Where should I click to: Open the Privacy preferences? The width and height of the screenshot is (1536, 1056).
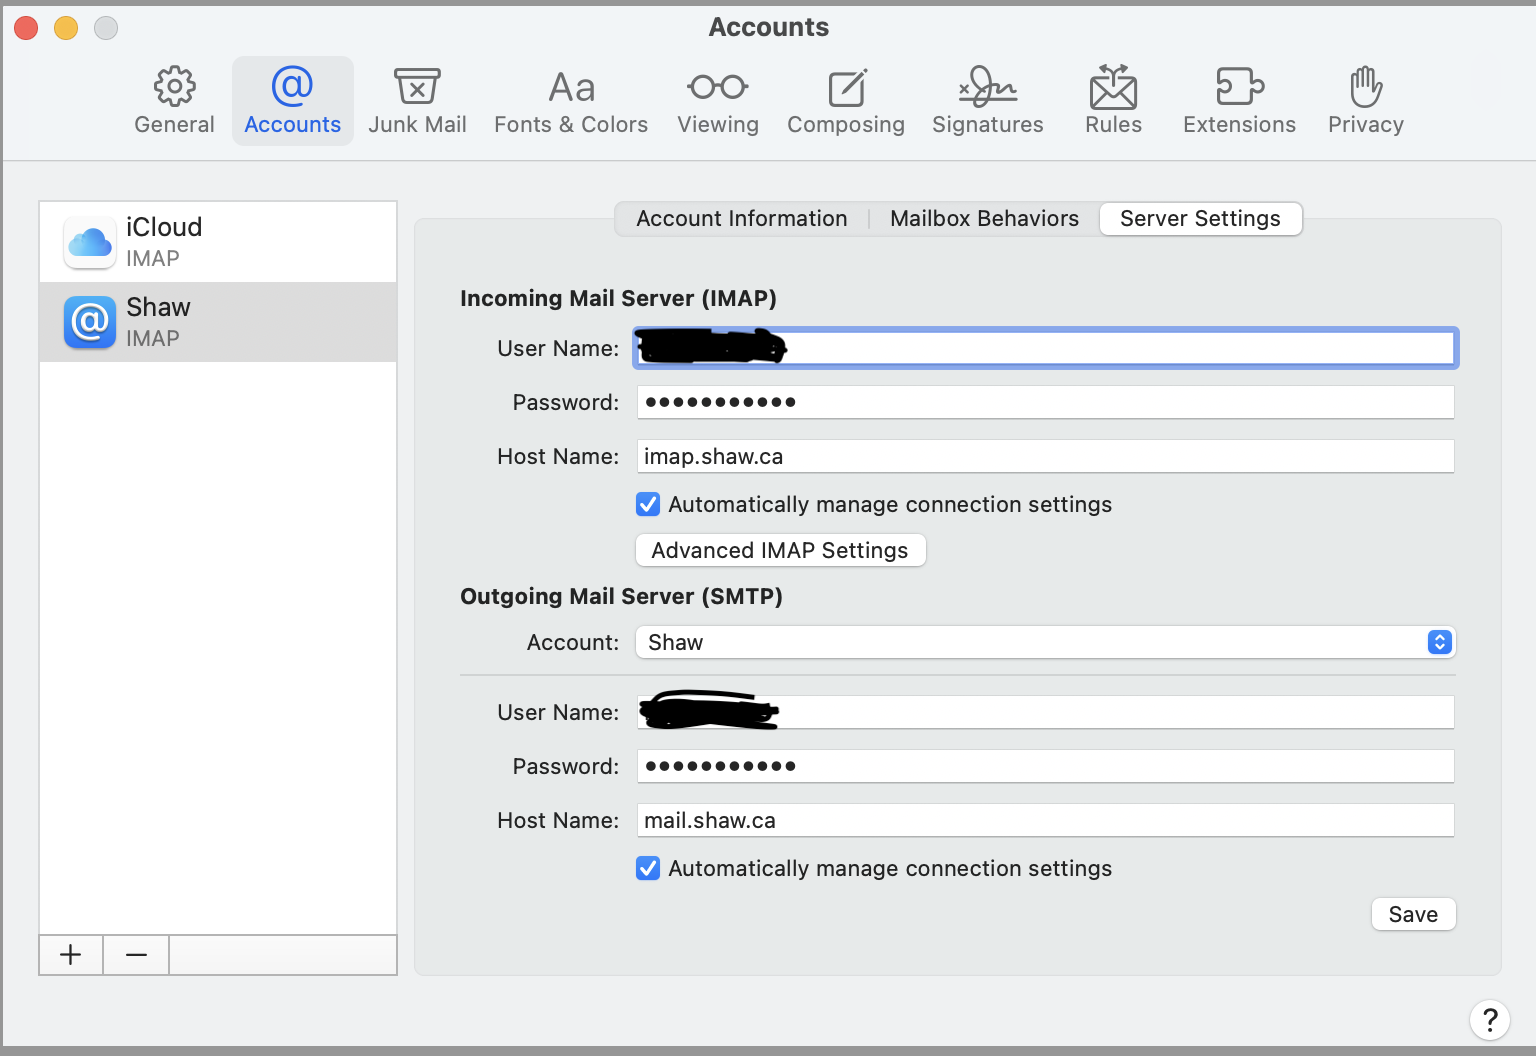(x=1366, y=101)
